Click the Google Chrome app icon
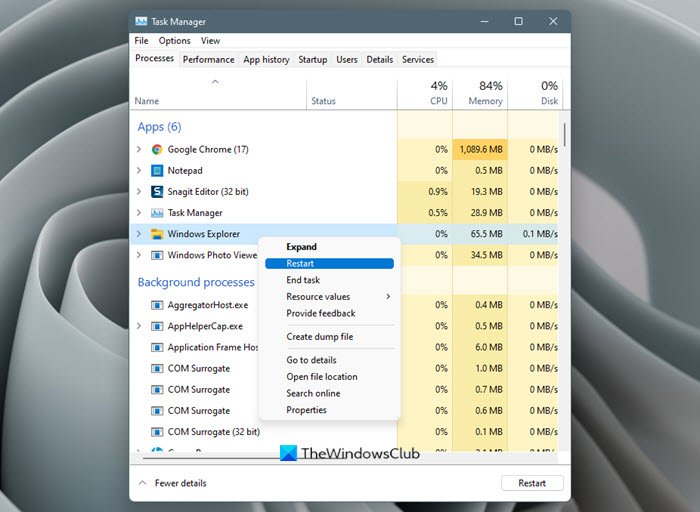This screenshot has width=700, height=512. [x=157, y=150]
